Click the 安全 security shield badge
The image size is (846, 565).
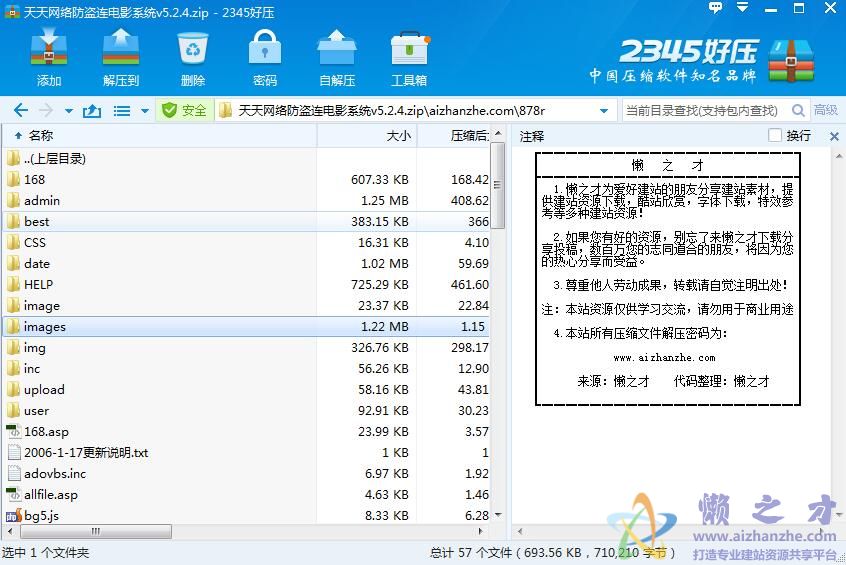coord(184,111)
